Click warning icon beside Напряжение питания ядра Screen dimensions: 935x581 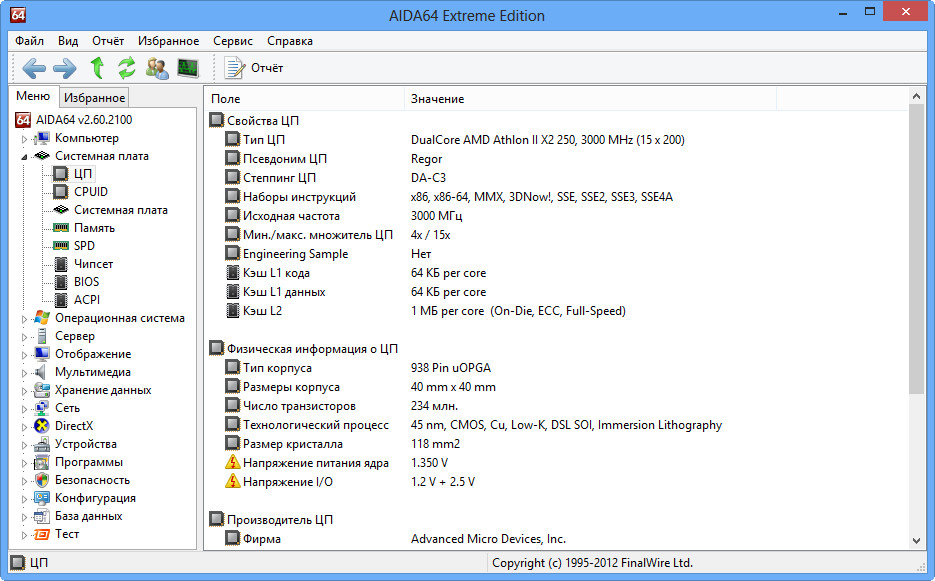(232, 462)
